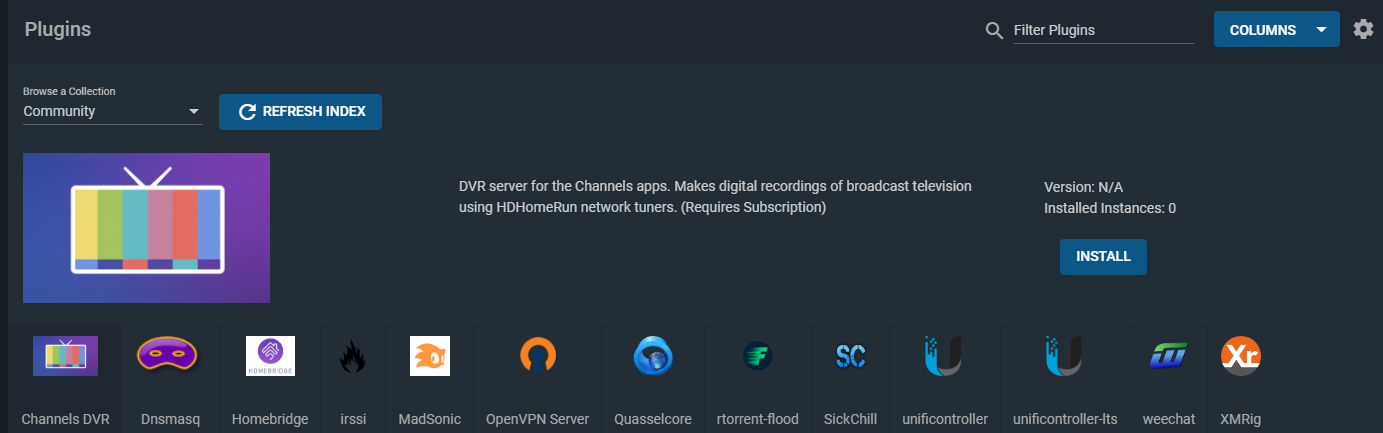Choose the Quasselcore plugin icon
This screenshot has height=433, width=1383.
point(653,356)
